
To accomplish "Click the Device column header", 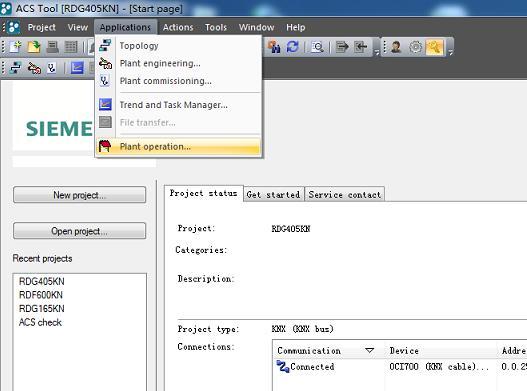I will (440, 351).
